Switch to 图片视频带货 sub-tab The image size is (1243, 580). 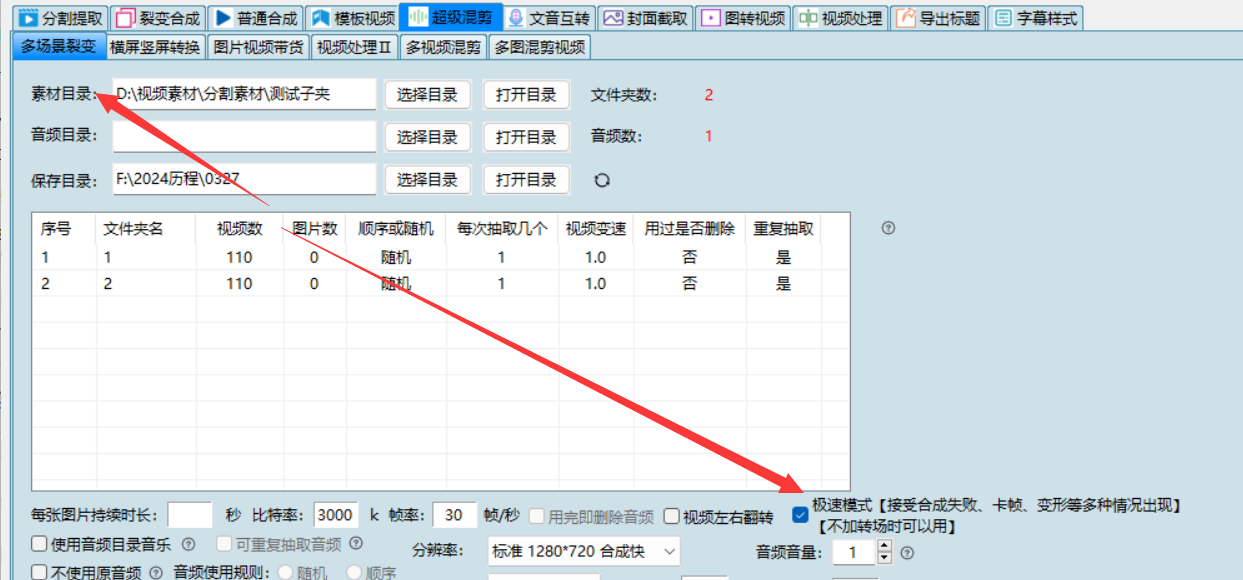pos(259,46)
